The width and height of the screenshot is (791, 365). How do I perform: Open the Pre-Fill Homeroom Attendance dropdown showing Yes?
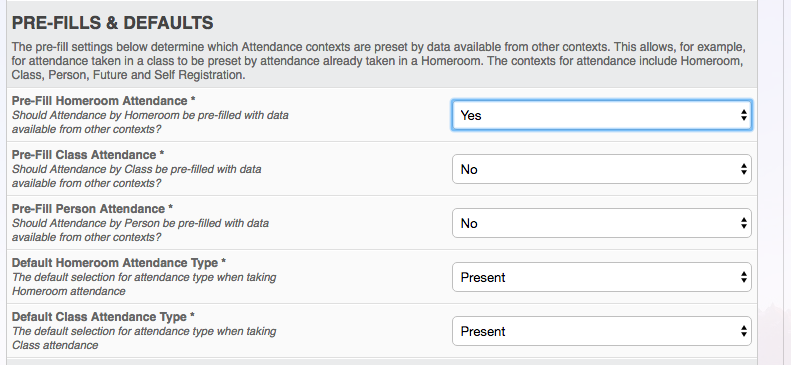601,115
